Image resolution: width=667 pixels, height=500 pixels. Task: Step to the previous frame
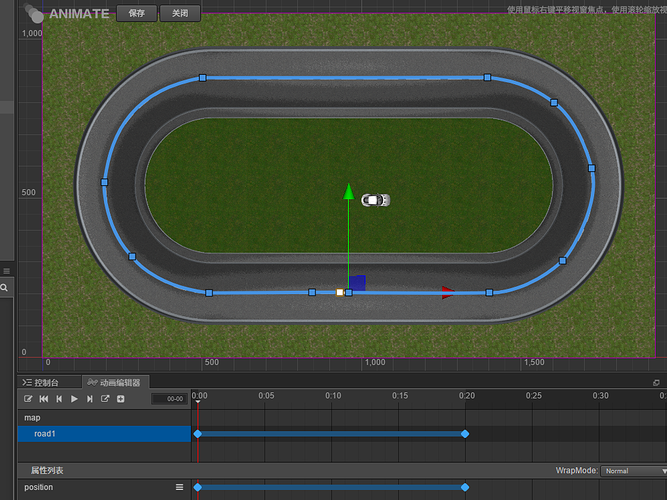tap(59, 399)
